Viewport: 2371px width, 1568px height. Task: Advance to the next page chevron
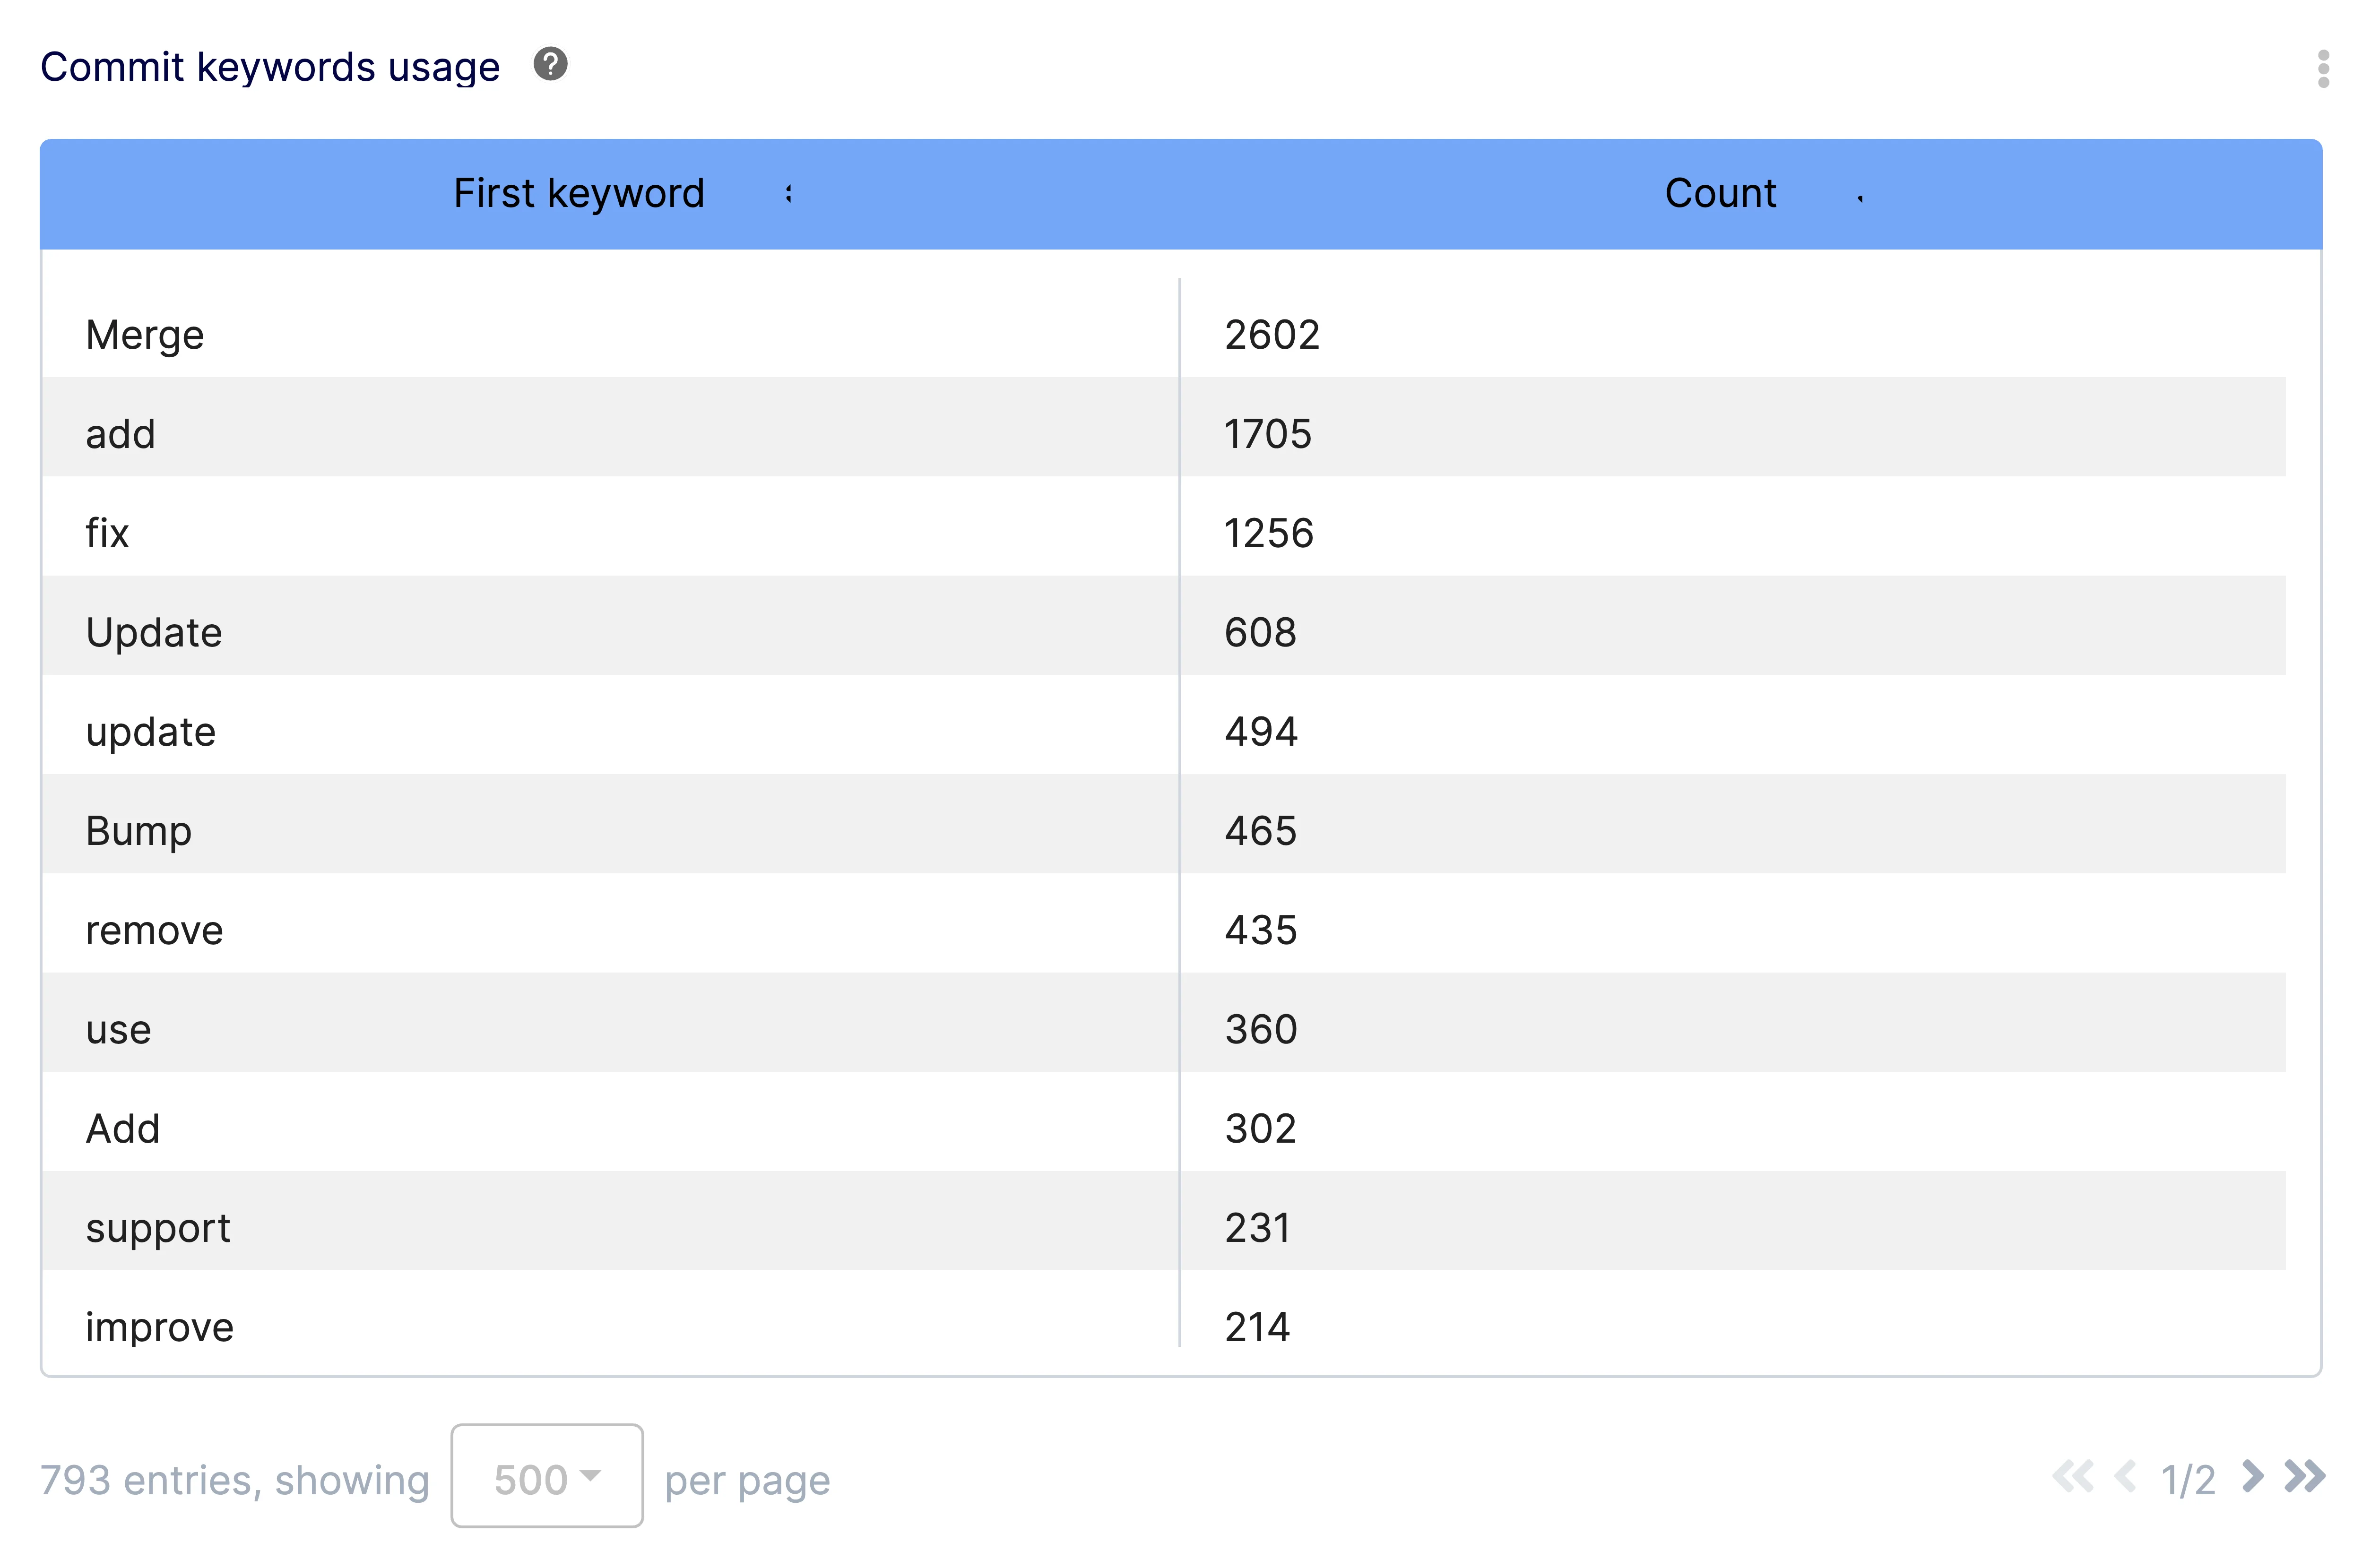2253,1477
